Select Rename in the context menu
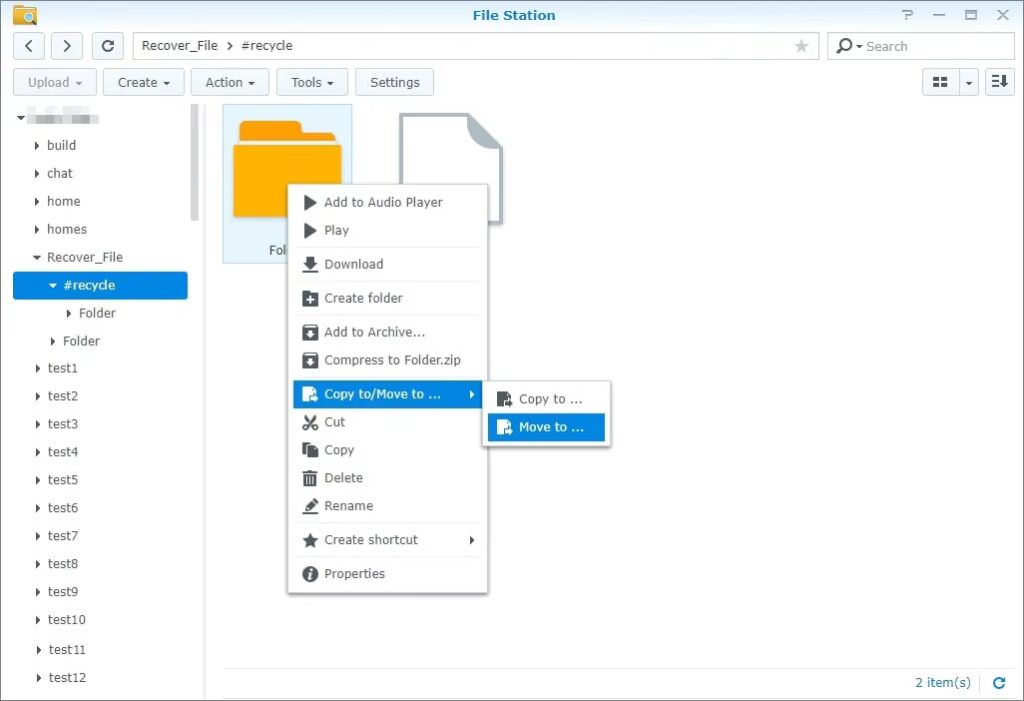 pos(348,506)
